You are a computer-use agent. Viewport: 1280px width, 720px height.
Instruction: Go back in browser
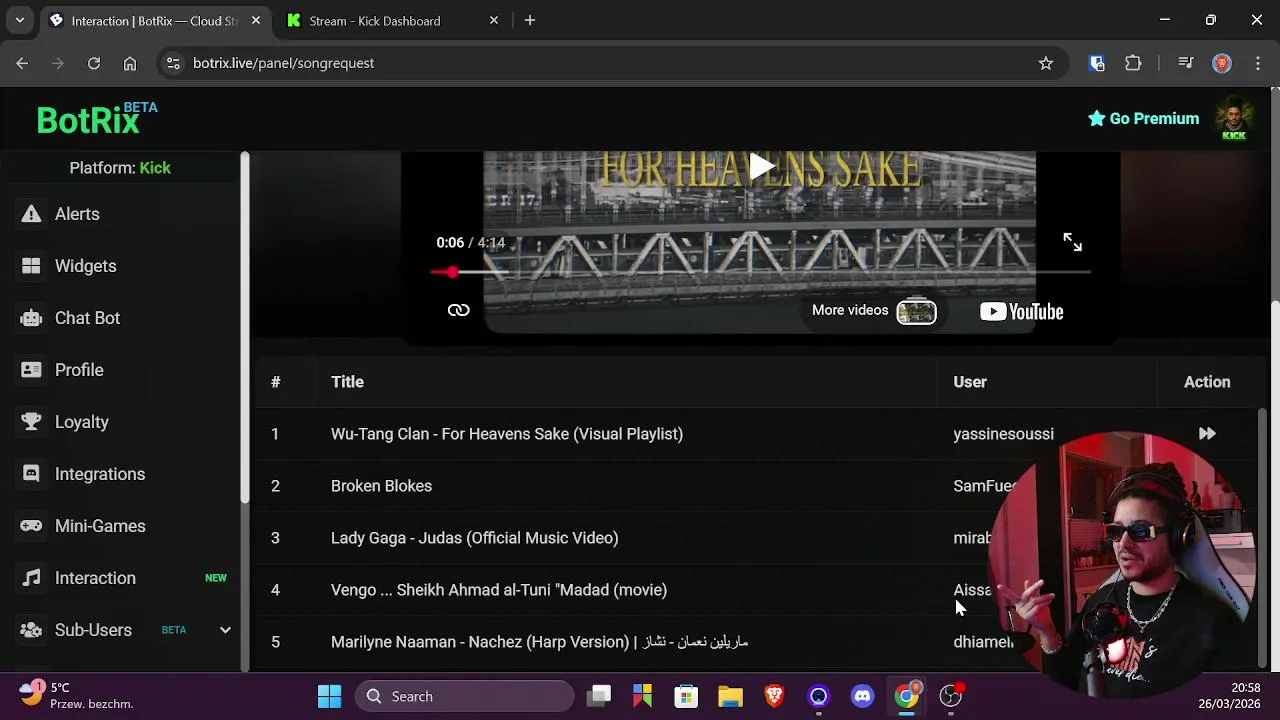(22, 63)
